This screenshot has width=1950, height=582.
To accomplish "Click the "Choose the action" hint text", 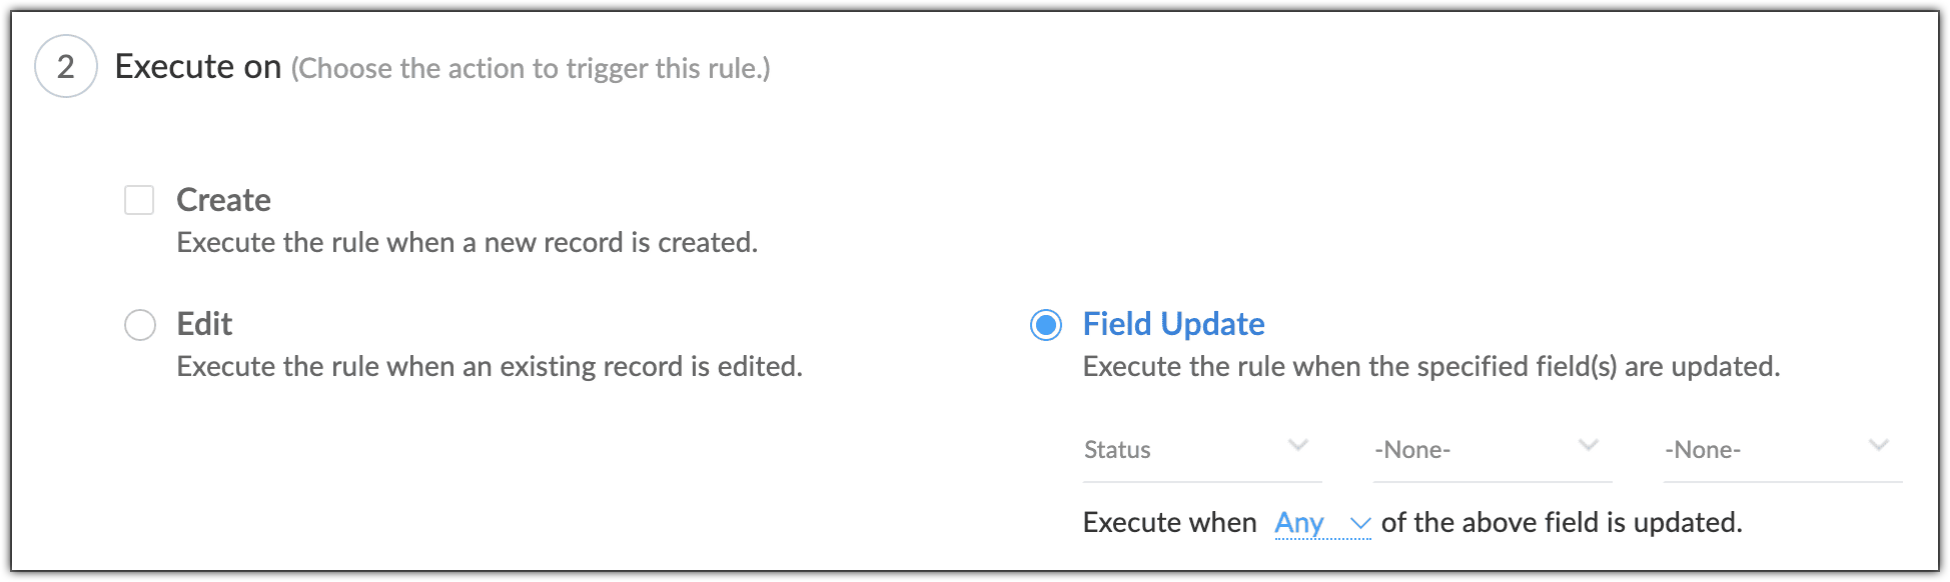I will (x=530, y=69).
